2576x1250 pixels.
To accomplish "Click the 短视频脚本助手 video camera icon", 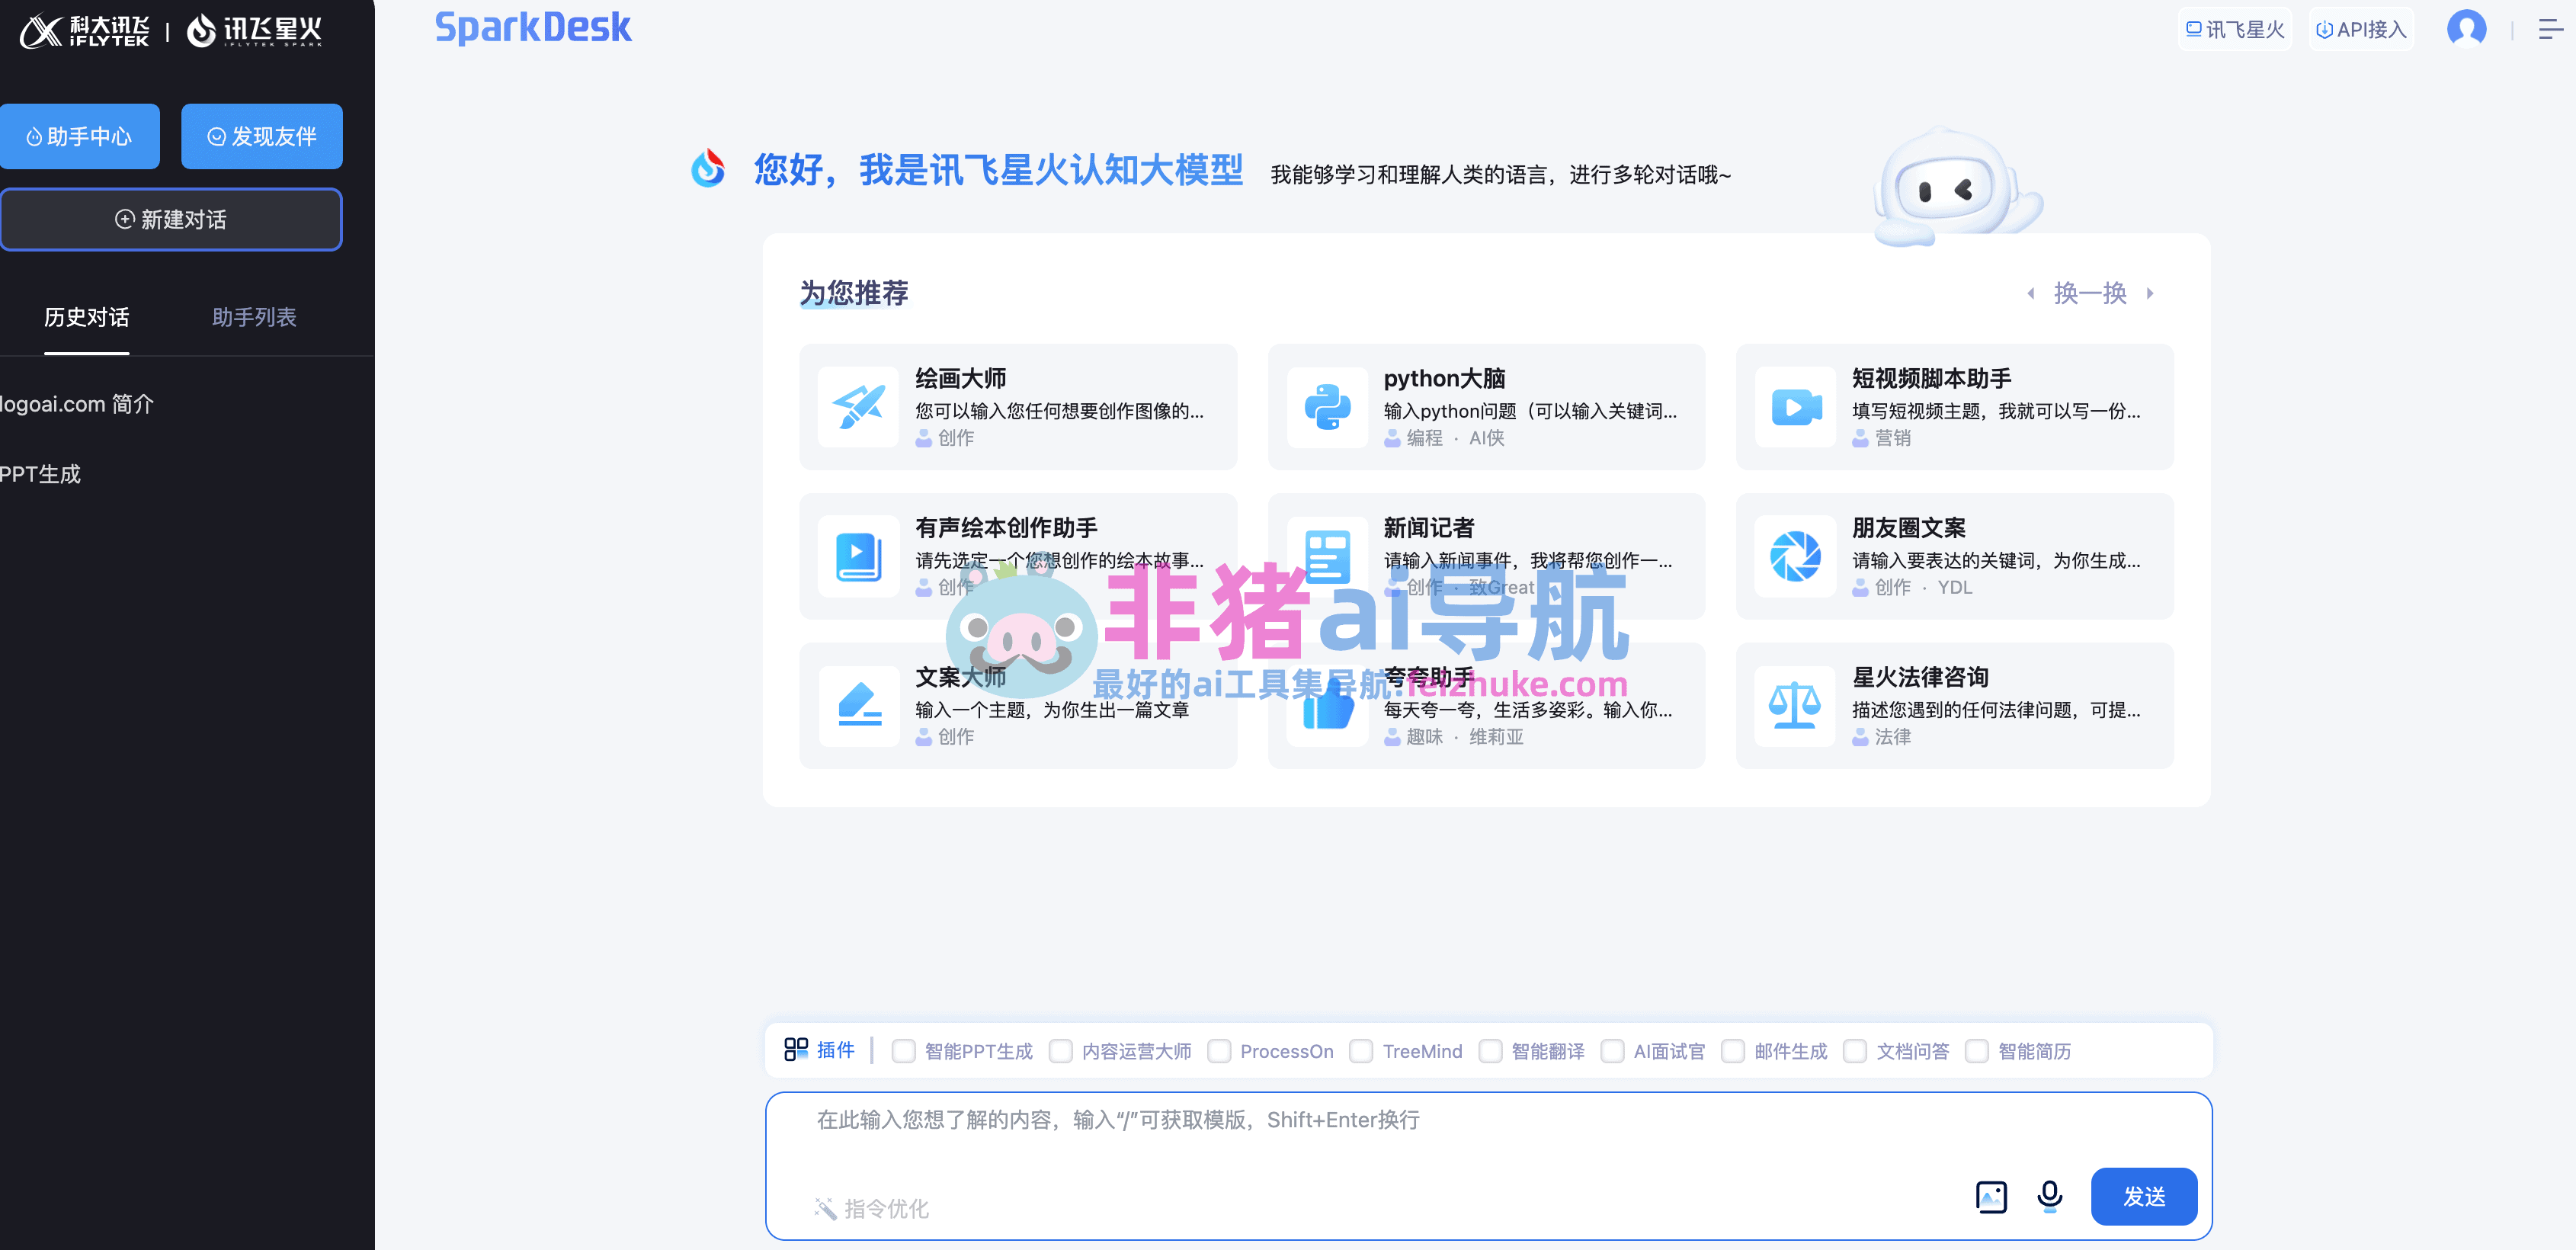I will (x=1795, y=407).
